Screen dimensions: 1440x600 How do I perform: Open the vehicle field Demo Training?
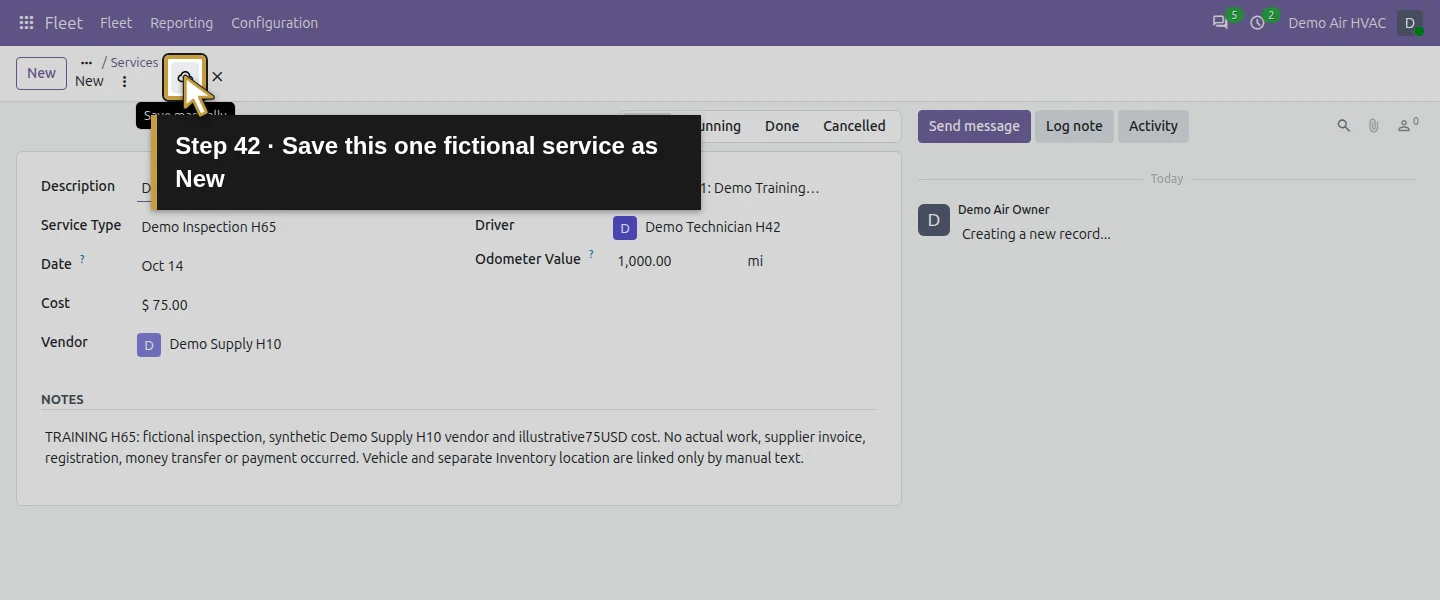click(x=760, y=188)
